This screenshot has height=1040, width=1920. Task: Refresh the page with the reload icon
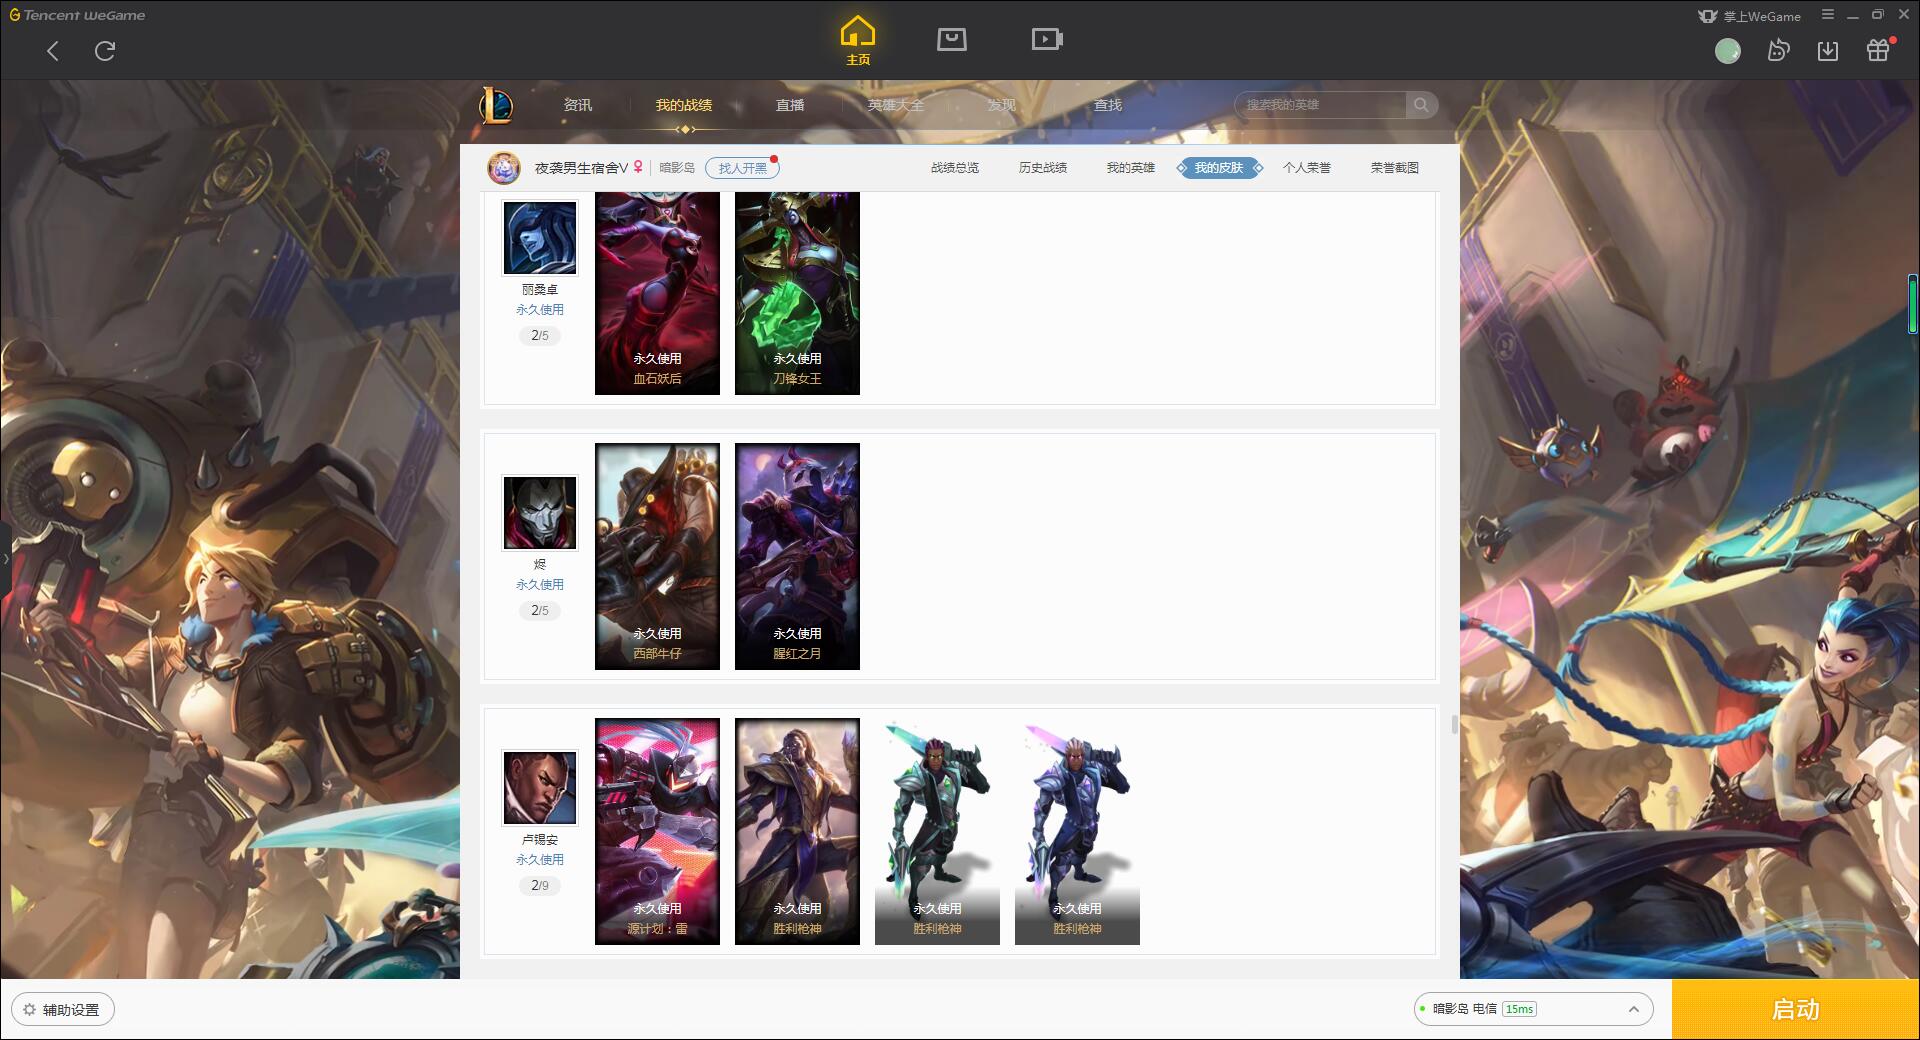(x=105, y=51)
